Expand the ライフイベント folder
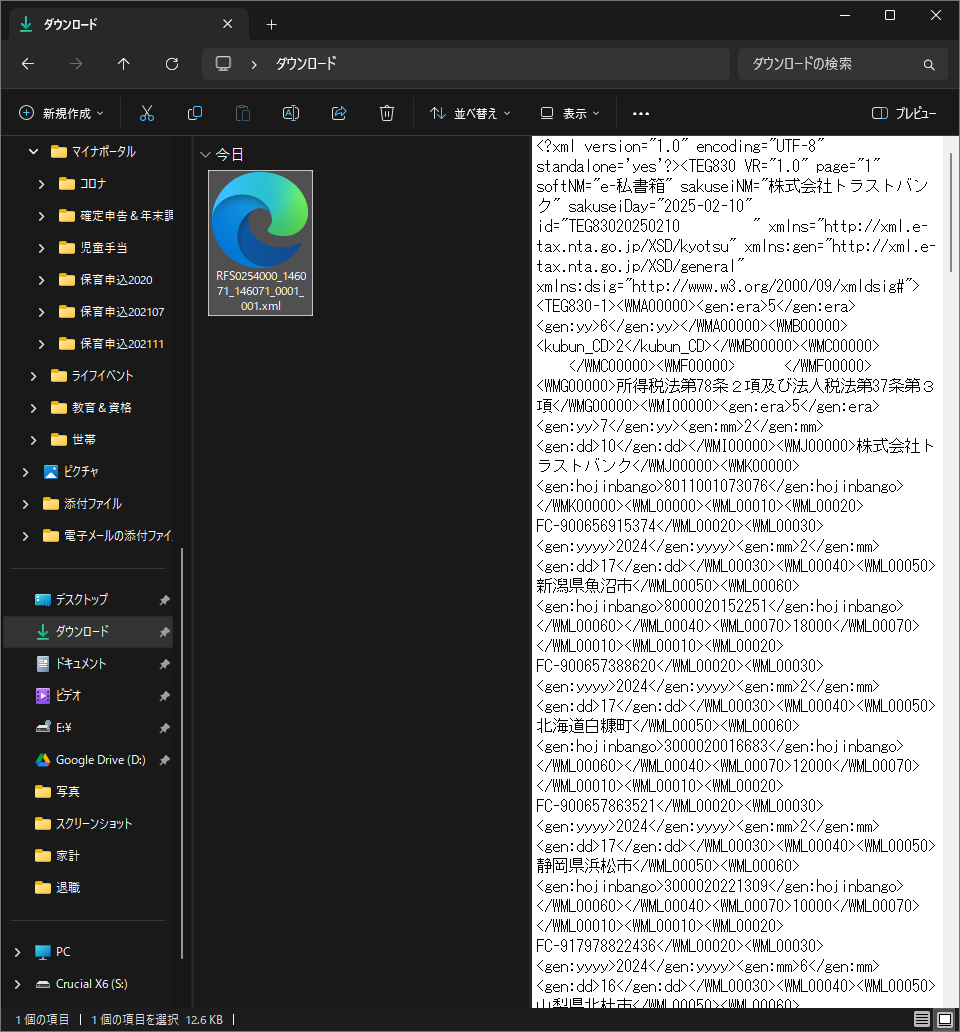This screenshot has width=960, height=1032. pos(34,376)
